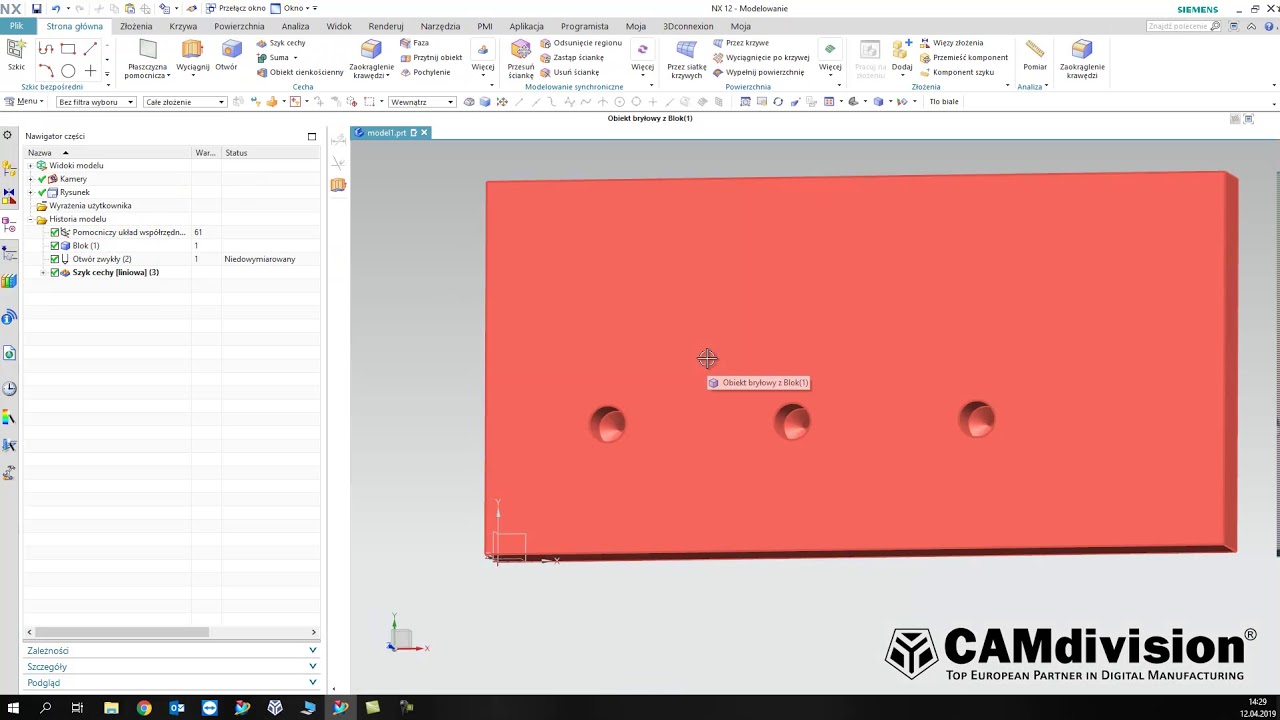1280x720 pixels.
Task: Click the Pochylenie draft tool
Action: point(424,72)
